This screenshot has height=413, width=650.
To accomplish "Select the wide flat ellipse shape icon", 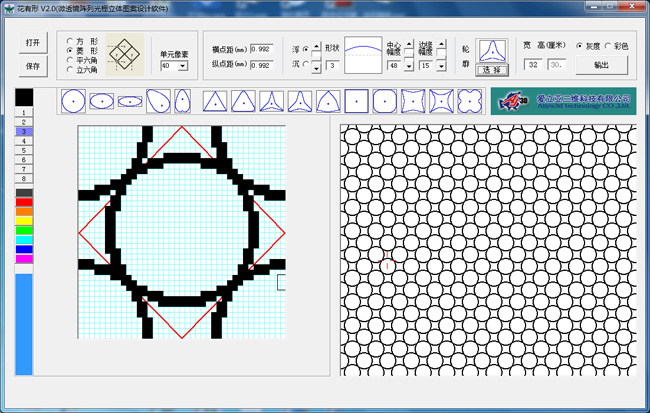I will pyautogui.click(x=129, y=101).
